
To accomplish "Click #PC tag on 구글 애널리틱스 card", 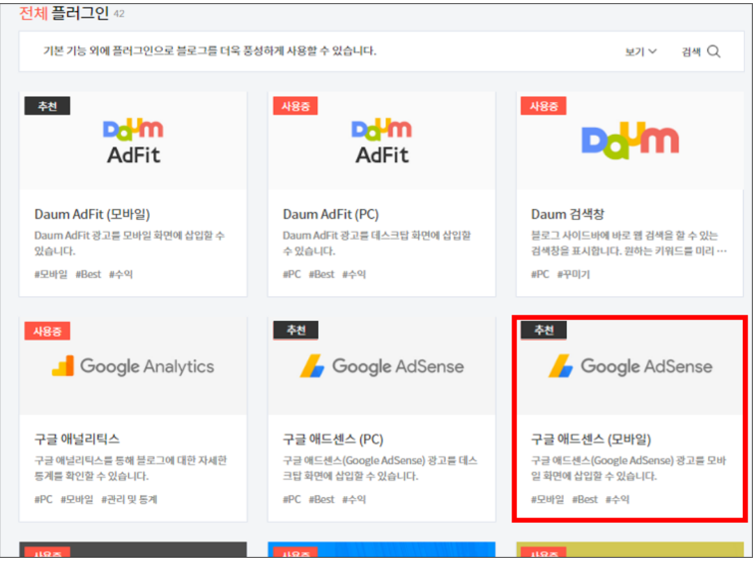I will pyautogui.click(x=43, y=499).
